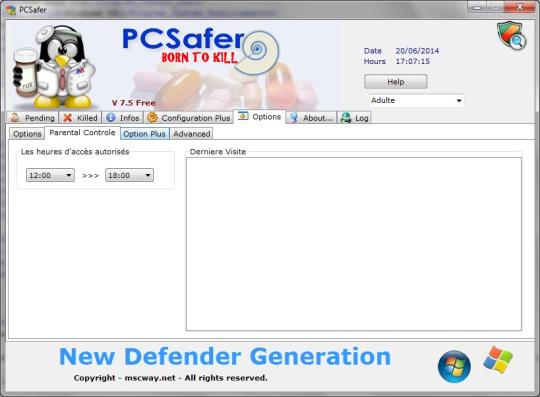Viewport: 540px width, 397px height.
Task: Open the Adulte profile dropdown
Action: click(416, 100)
